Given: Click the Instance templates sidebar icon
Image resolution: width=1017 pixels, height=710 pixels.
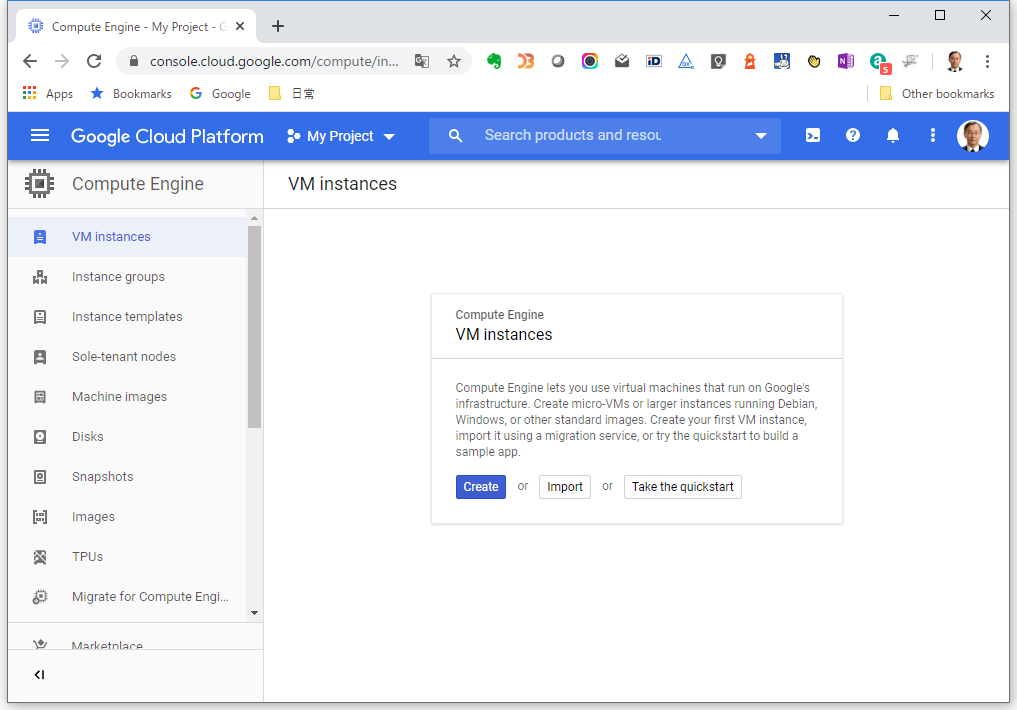Looking at the screenshot, I should (40, 317).
